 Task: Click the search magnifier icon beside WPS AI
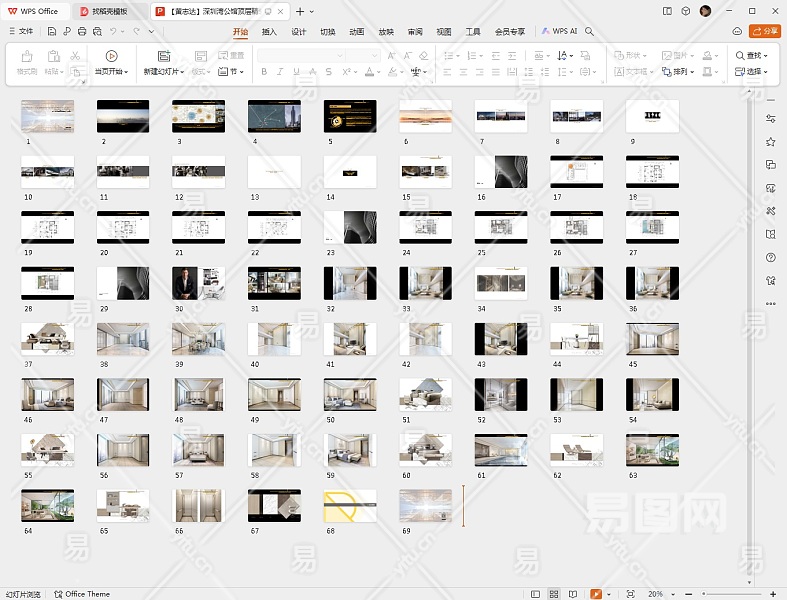590,31
